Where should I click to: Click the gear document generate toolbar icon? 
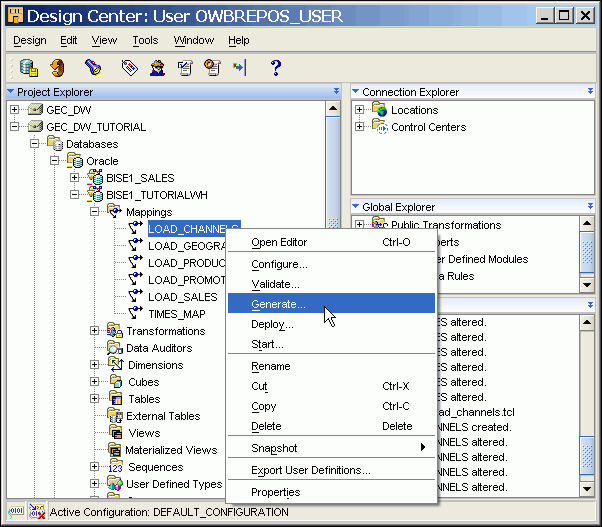point(212,68)
